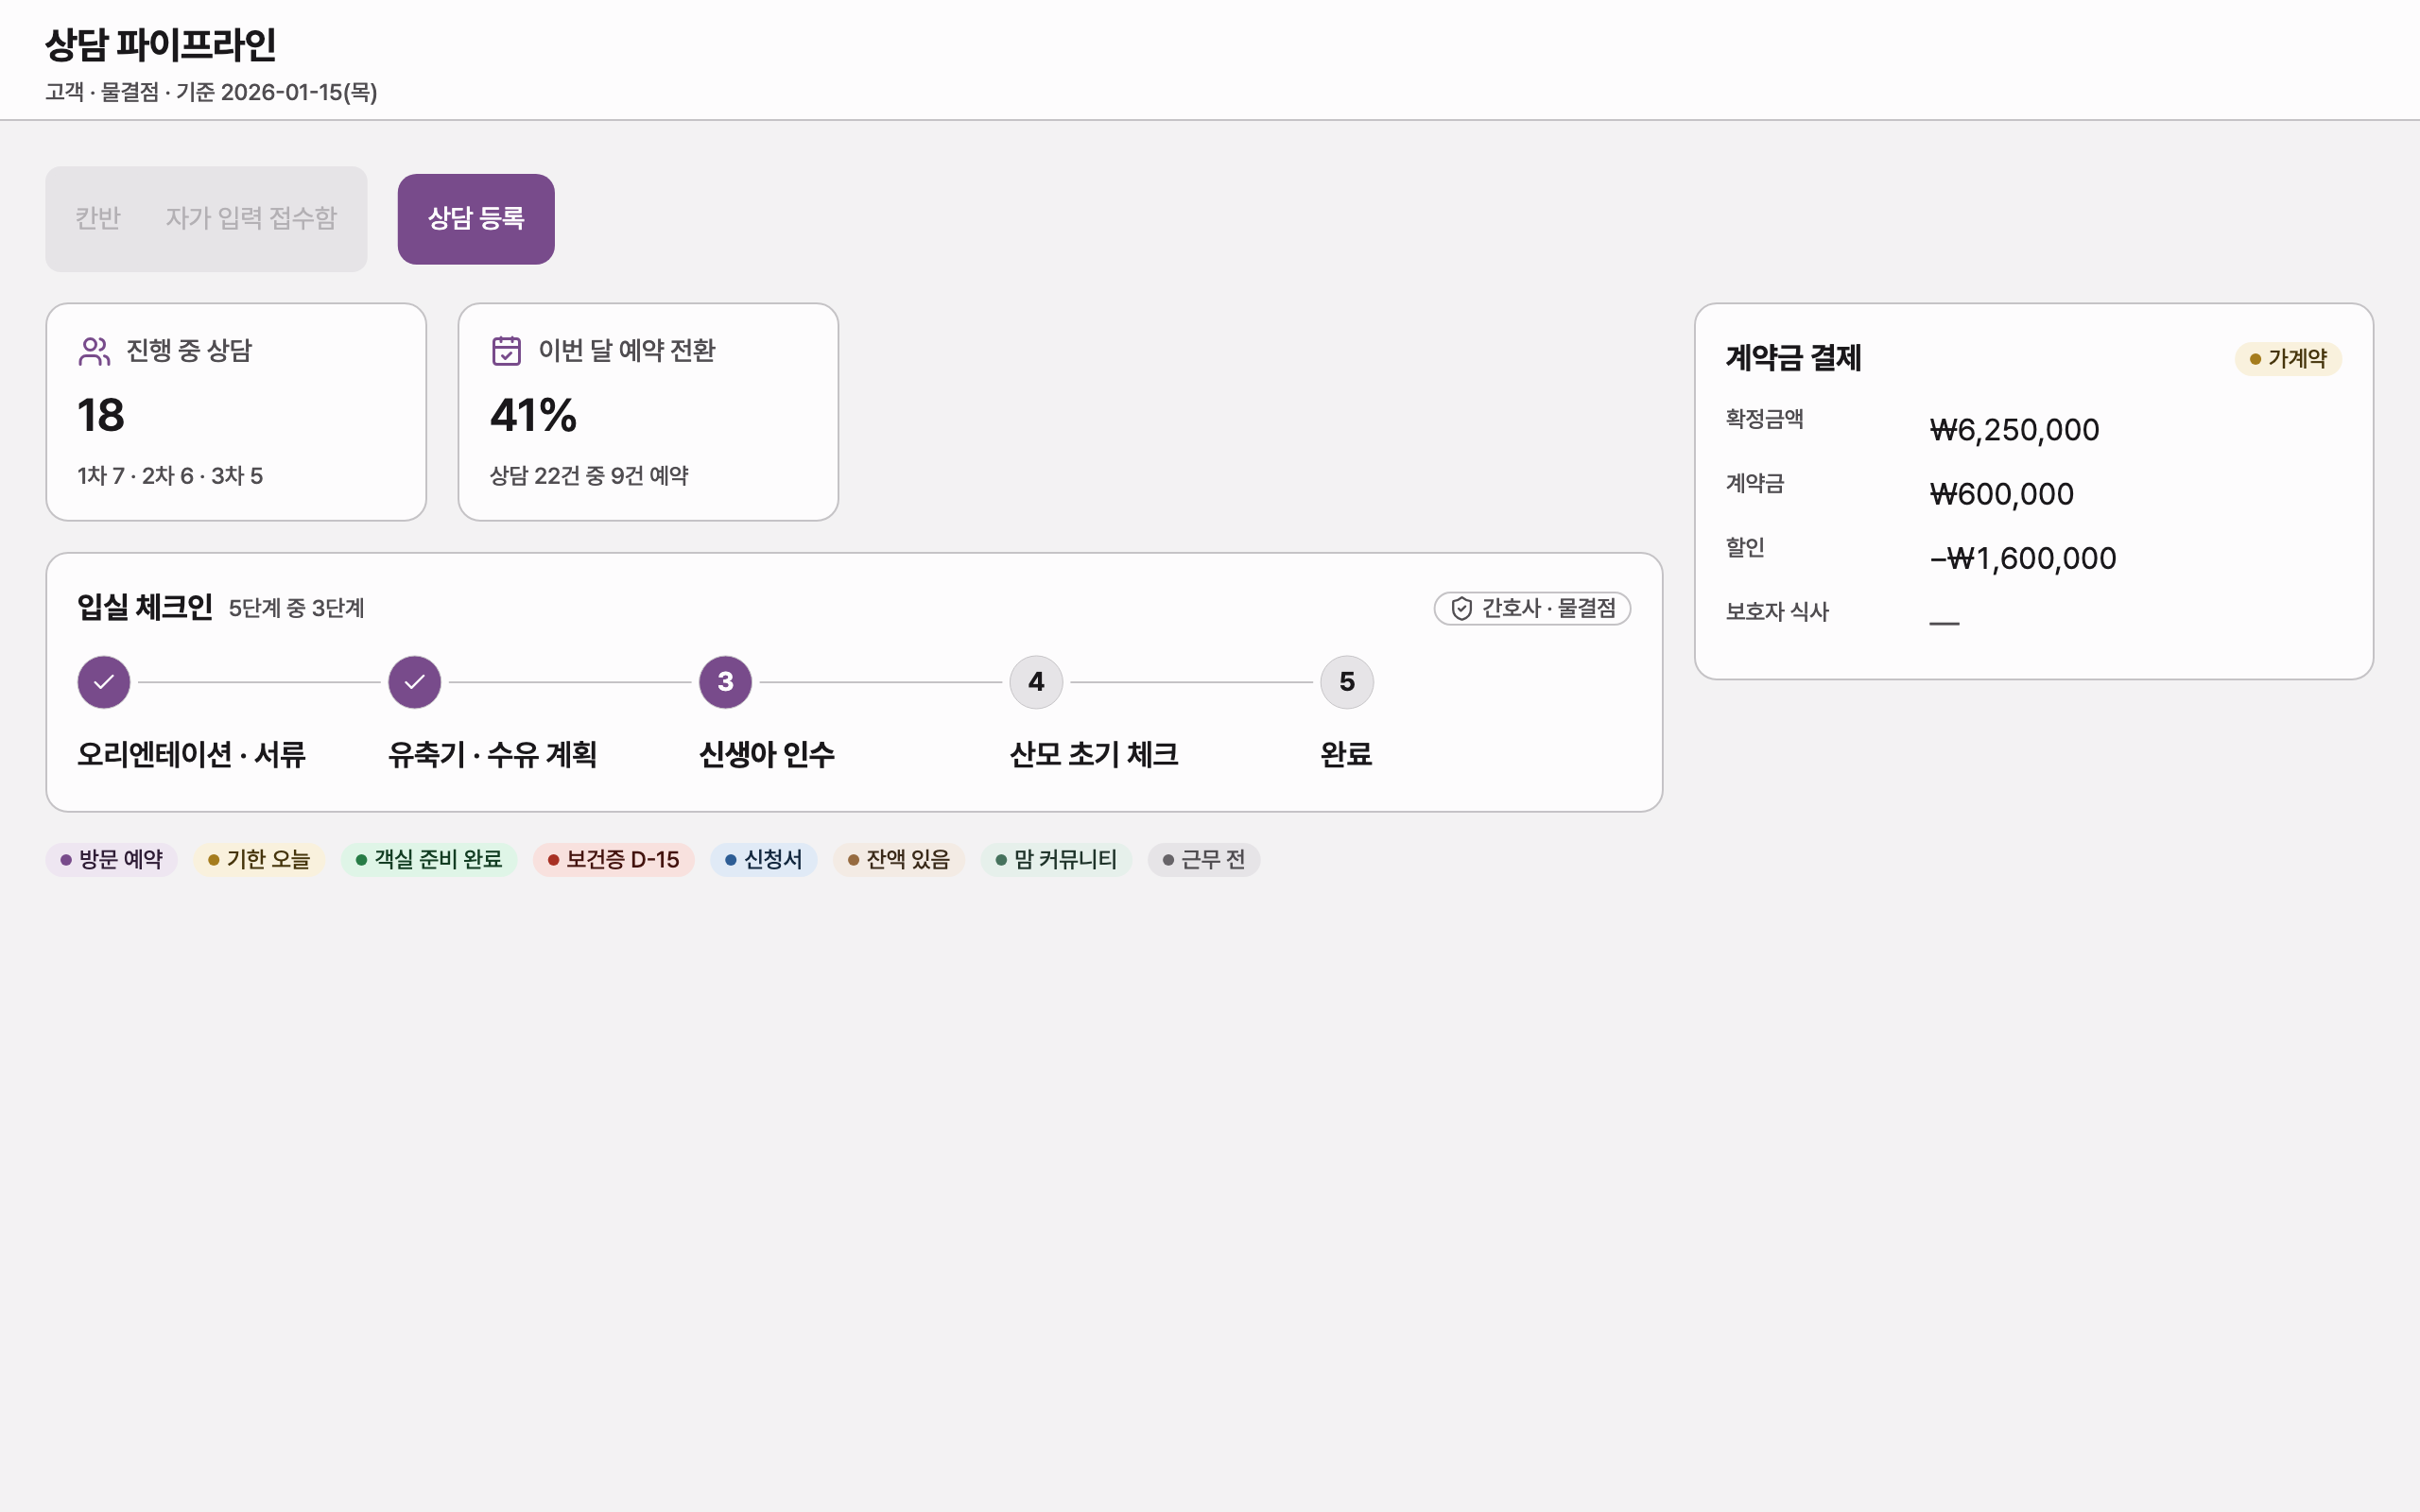The width and height of the screenshot is (2420, 1512).
Task: Click the 보건증 D-15 red tag
Action: tap(614, 860)
